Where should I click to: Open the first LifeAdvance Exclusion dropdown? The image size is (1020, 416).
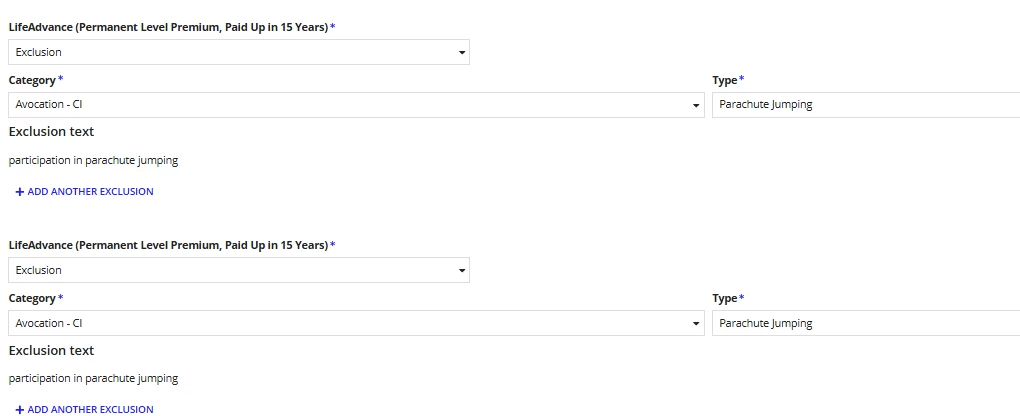[239, 52]
